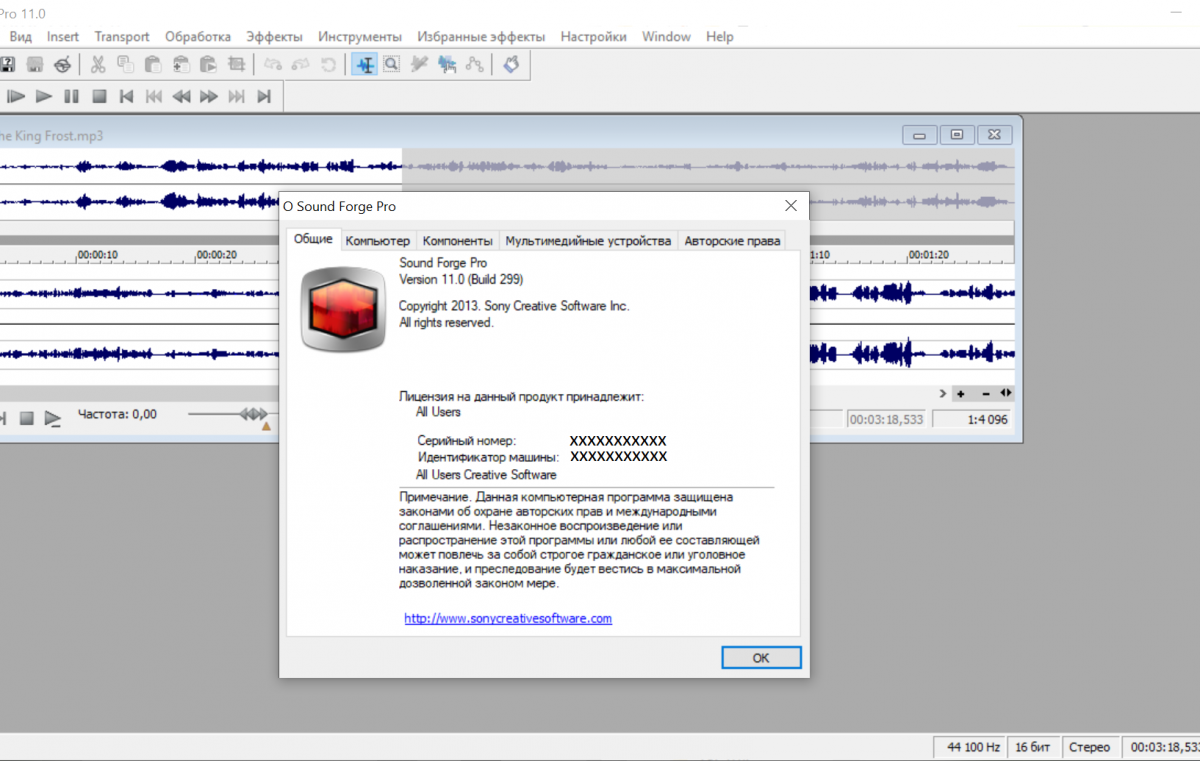
Task: Click the Redo arrow icon
Action: click(300, 65)
